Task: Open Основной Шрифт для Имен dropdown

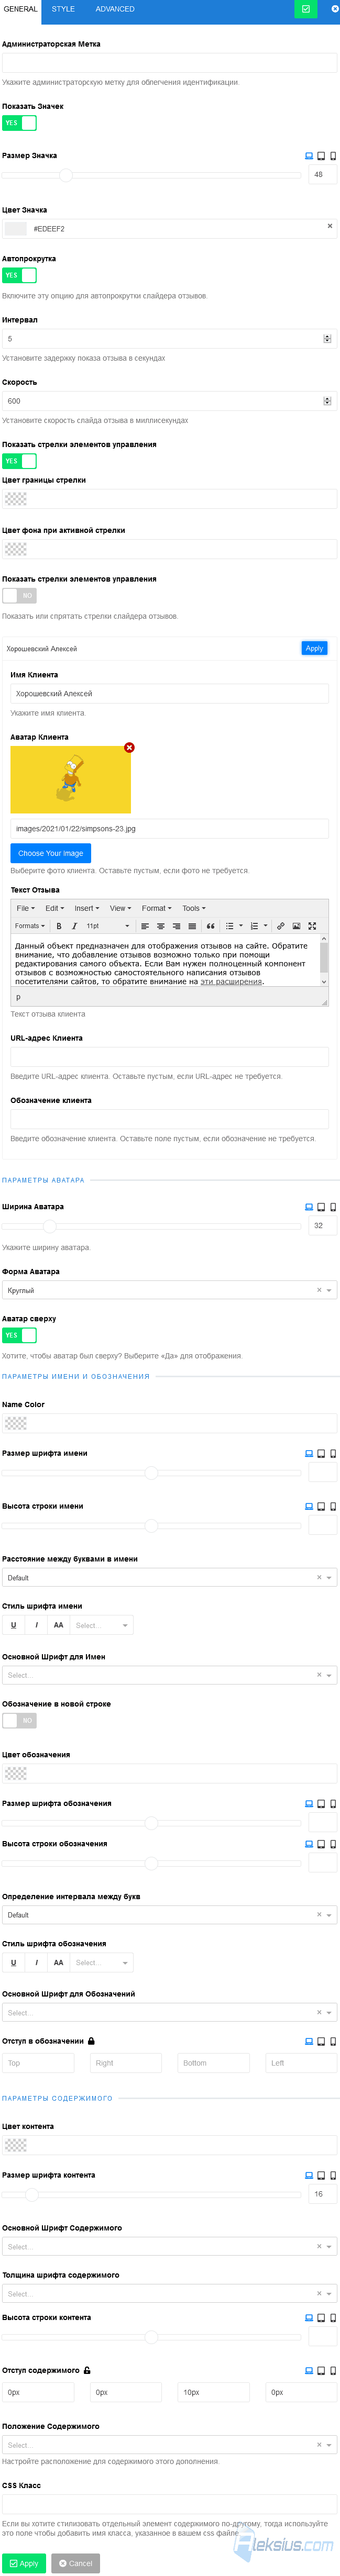Action: coord(169,1675)
